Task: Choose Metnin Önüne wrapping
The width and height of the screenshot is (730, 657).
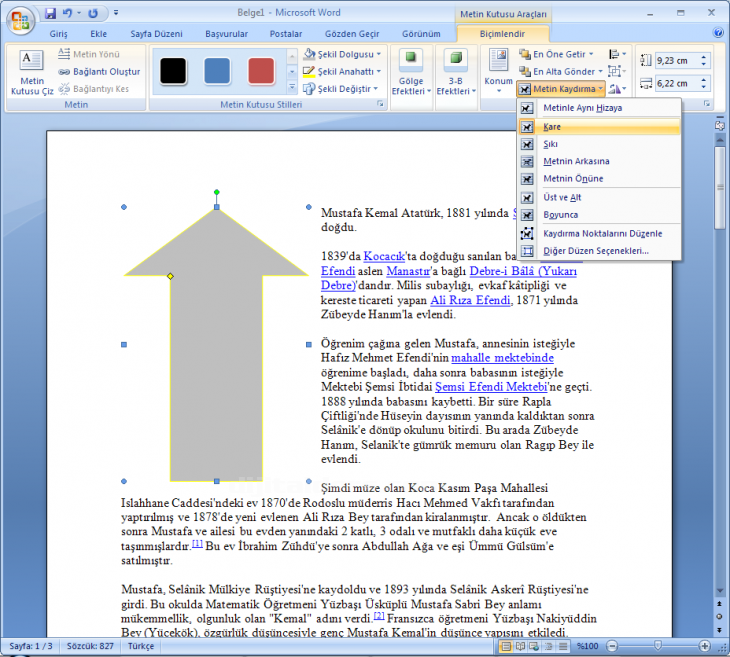Action: coord(599,178)
